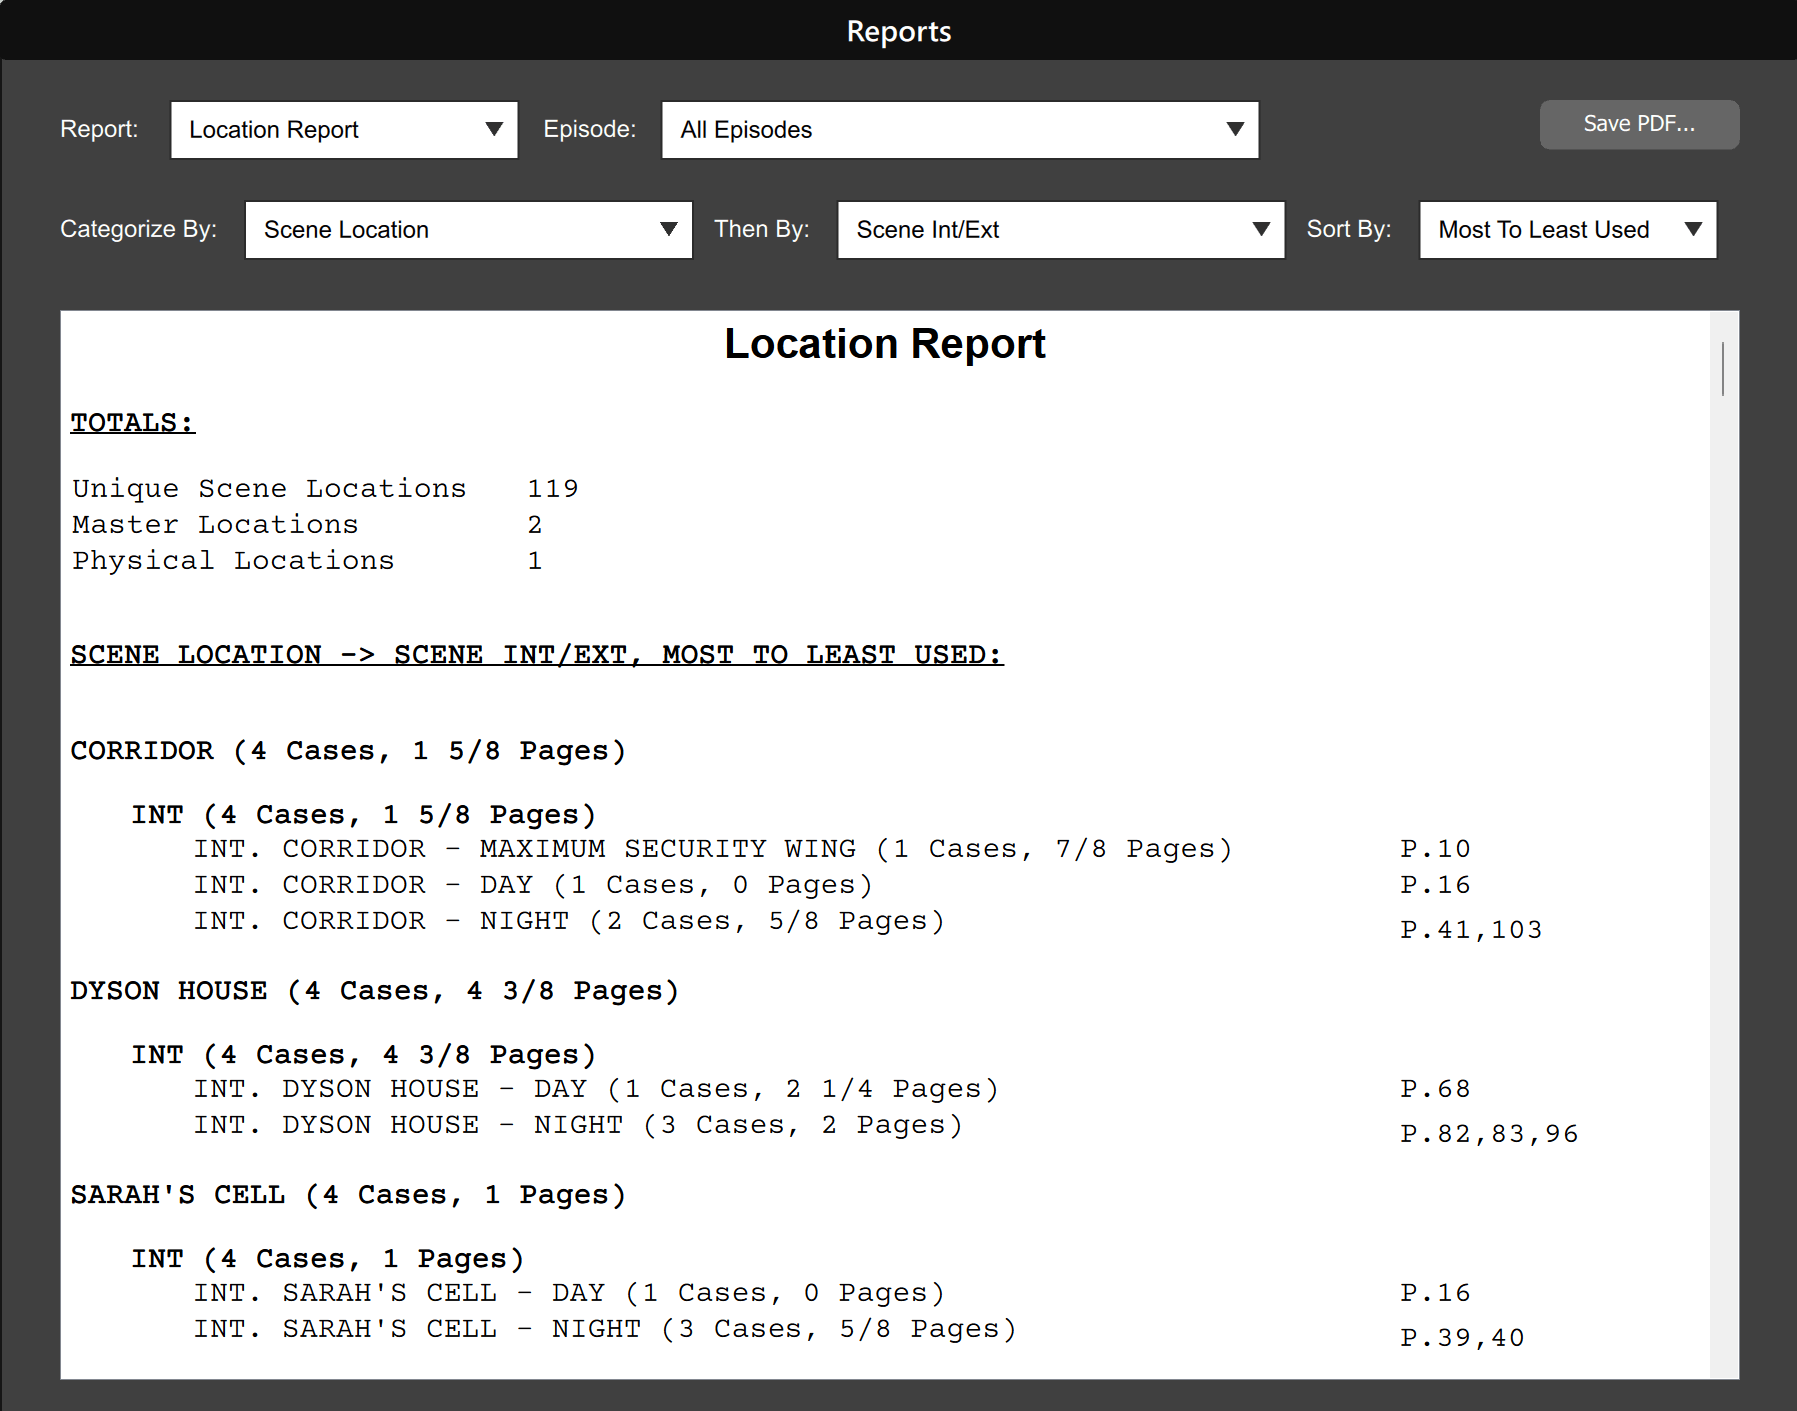Click the INT. CORRIDOR - NIGHT entry

(x=568, y=921)
